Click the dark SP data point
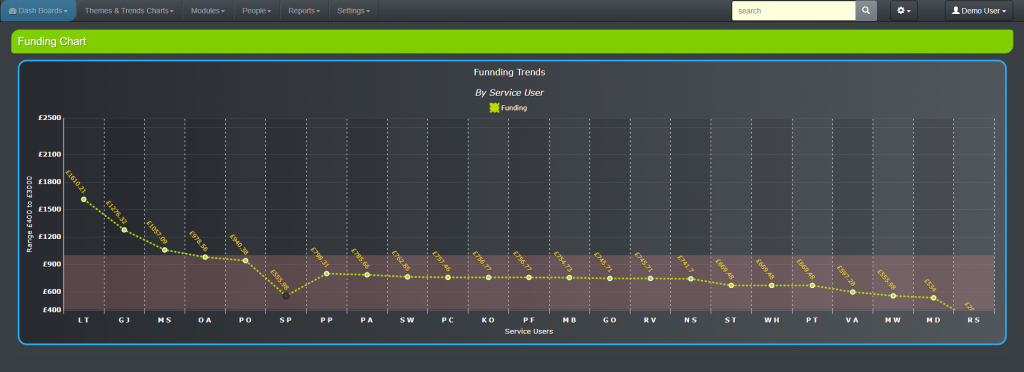 point(286,296)
